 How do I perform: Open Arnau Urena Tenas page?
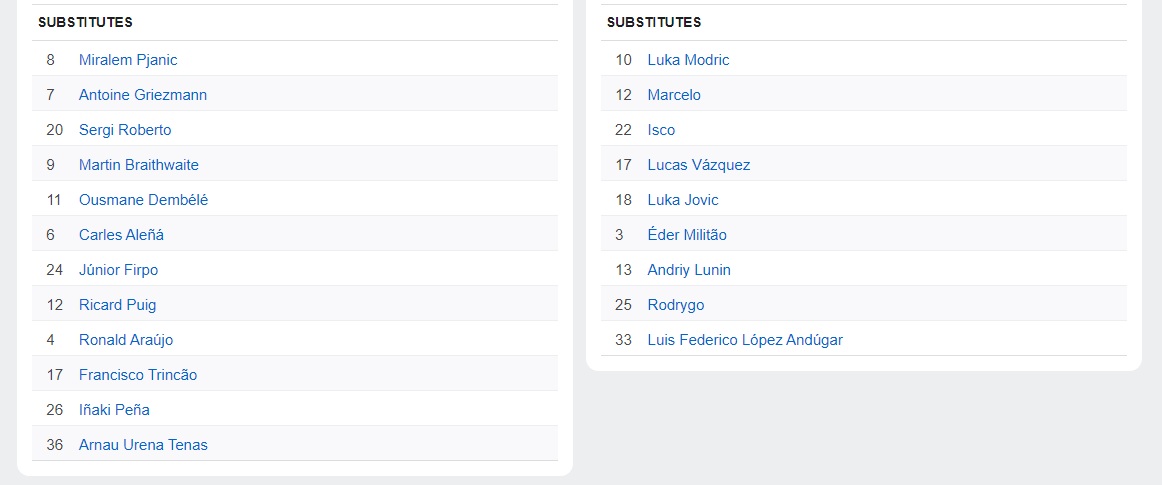pos(143,445)
